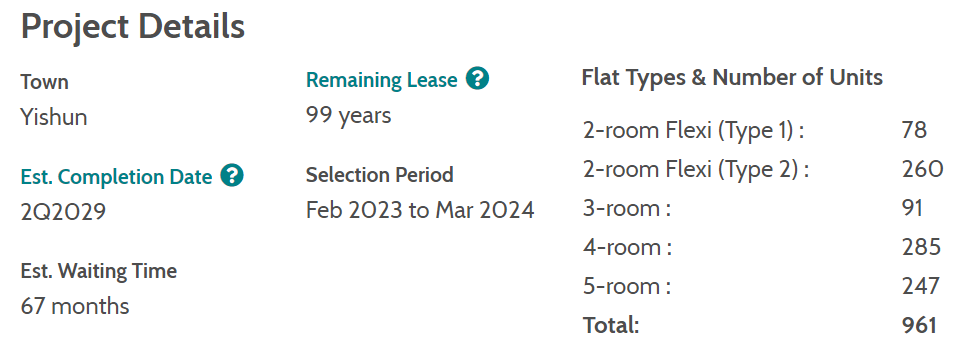Viewport: 970px width, 360px height.
Task: Click the 2Q2029 completion date value
Action: coord(63,212)
